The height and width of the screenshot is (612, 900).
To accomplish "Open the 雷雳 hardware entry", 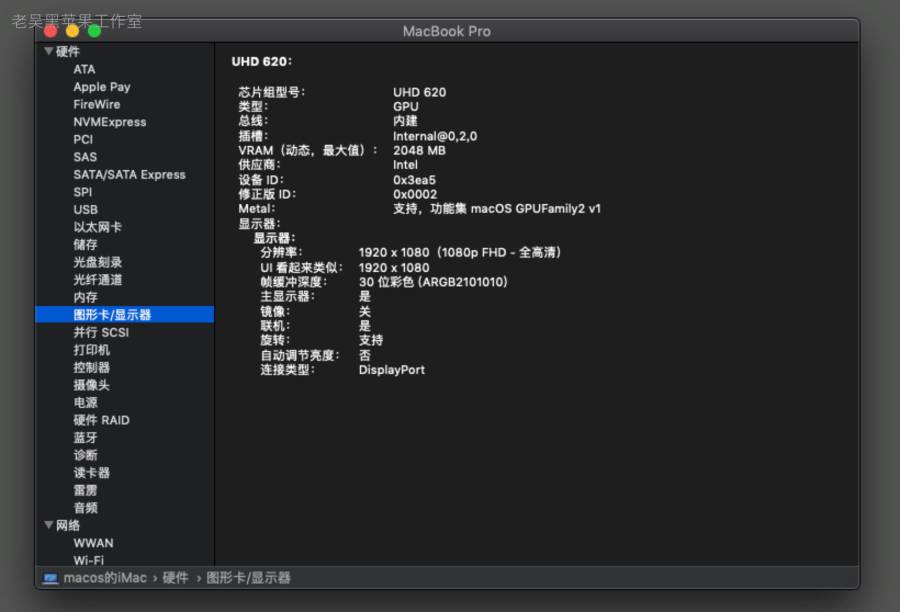I will (85, 490).
